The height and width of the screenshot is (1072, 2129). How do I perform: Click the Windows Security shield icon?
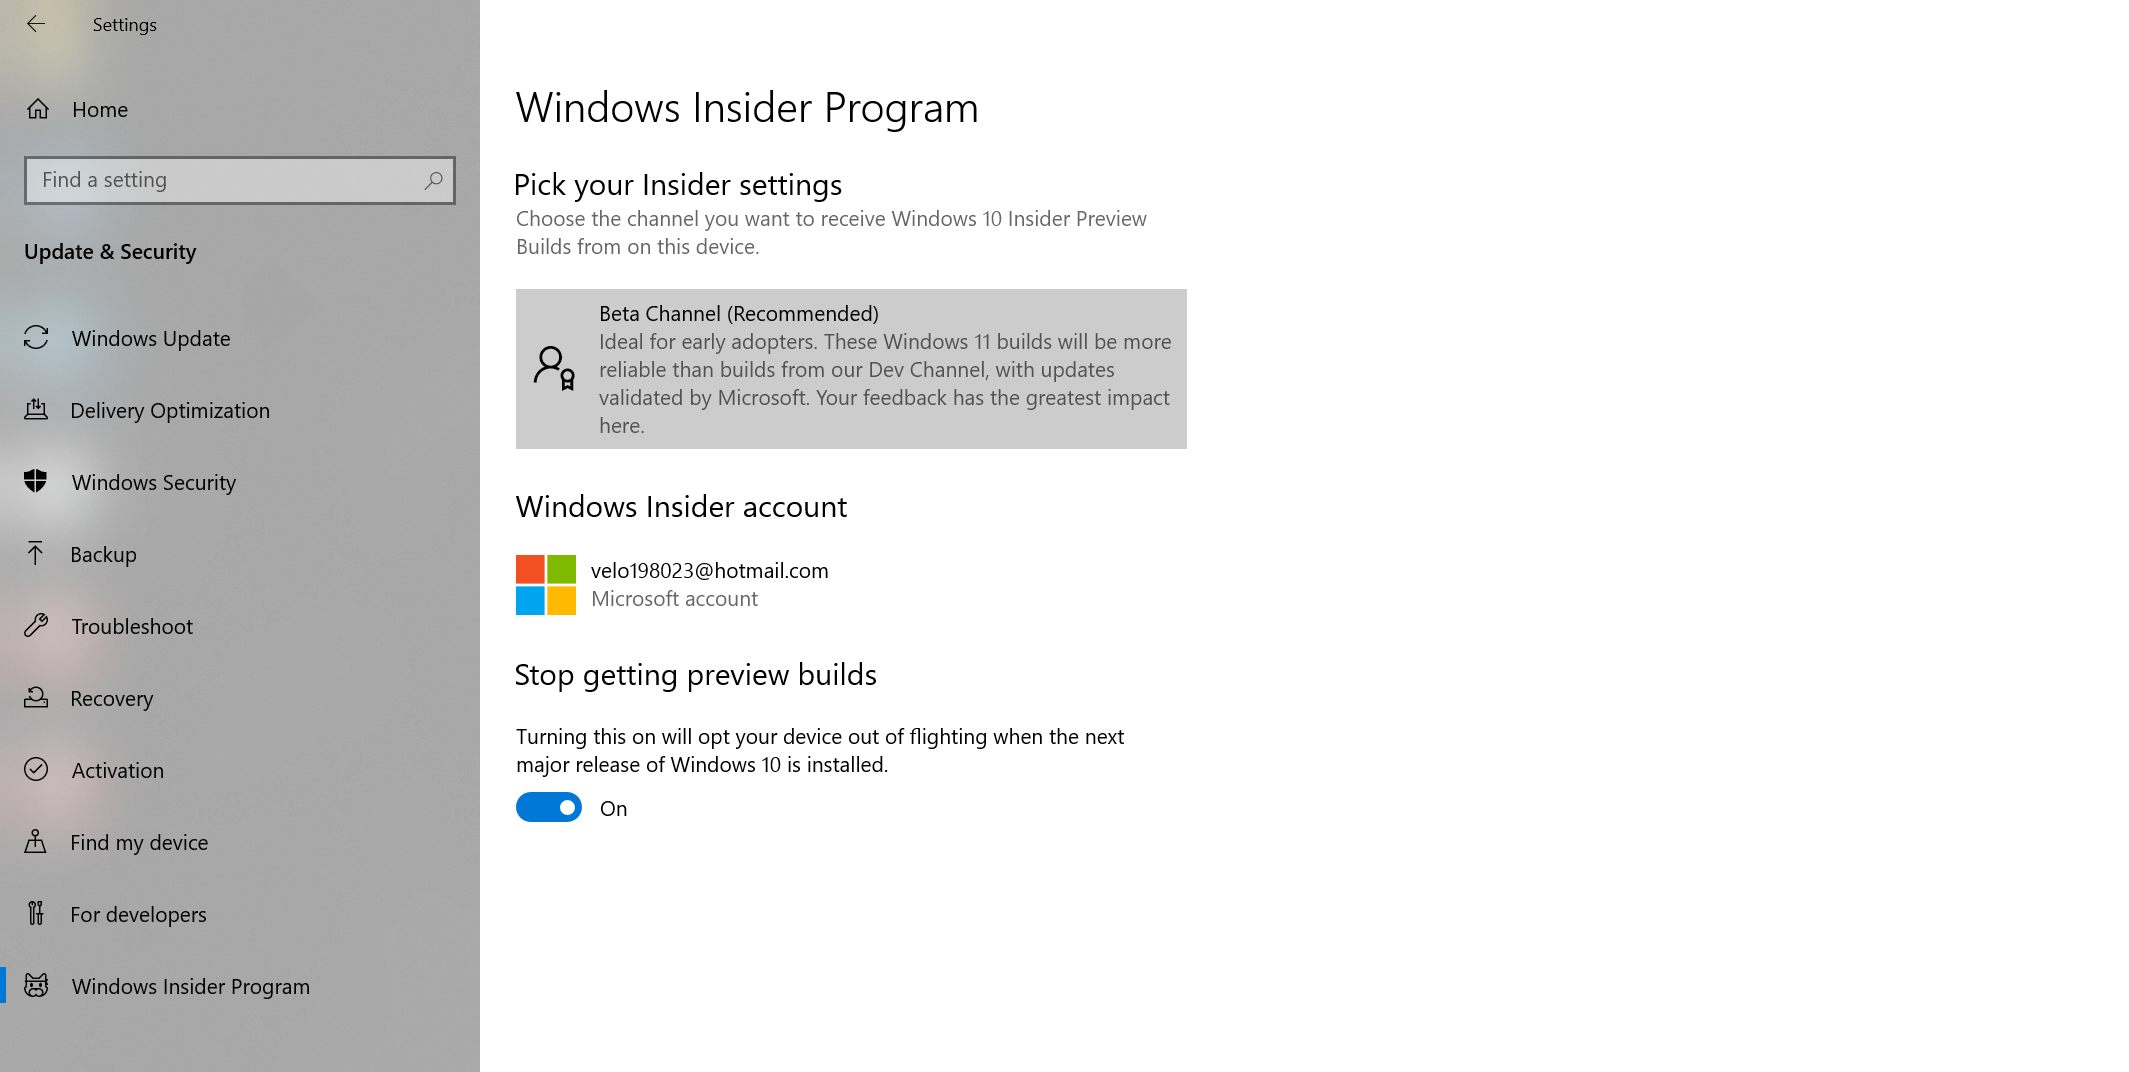pyautogui.click(x=36, y=482)
